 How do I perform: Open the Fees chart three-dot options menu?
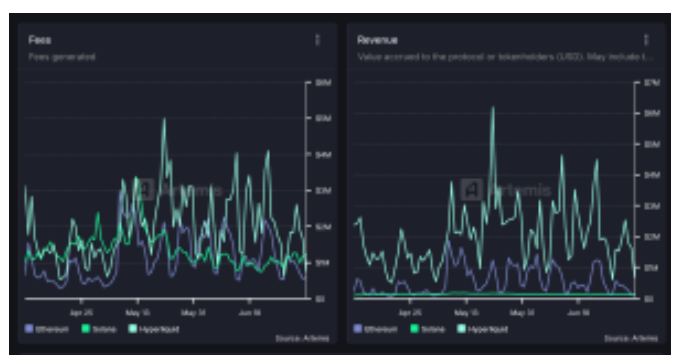[318, 40]
